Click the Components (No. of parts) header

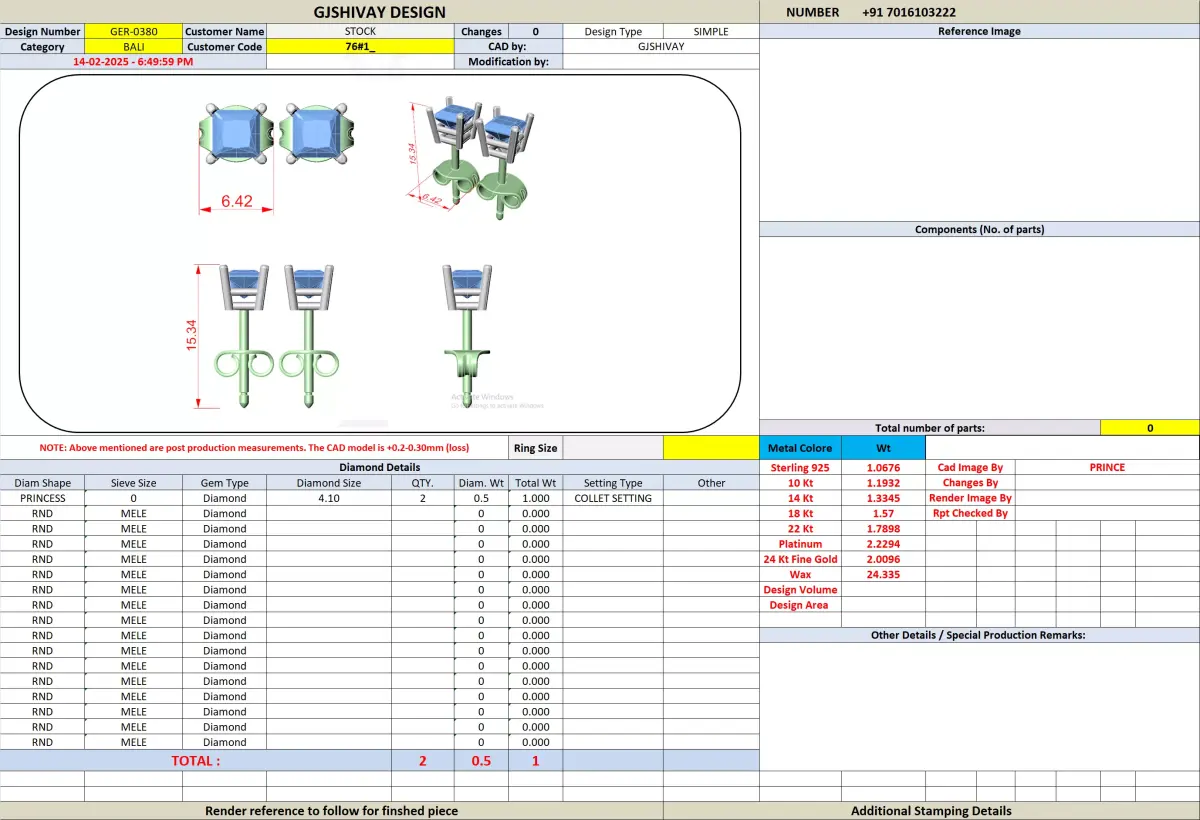[979, 229]
